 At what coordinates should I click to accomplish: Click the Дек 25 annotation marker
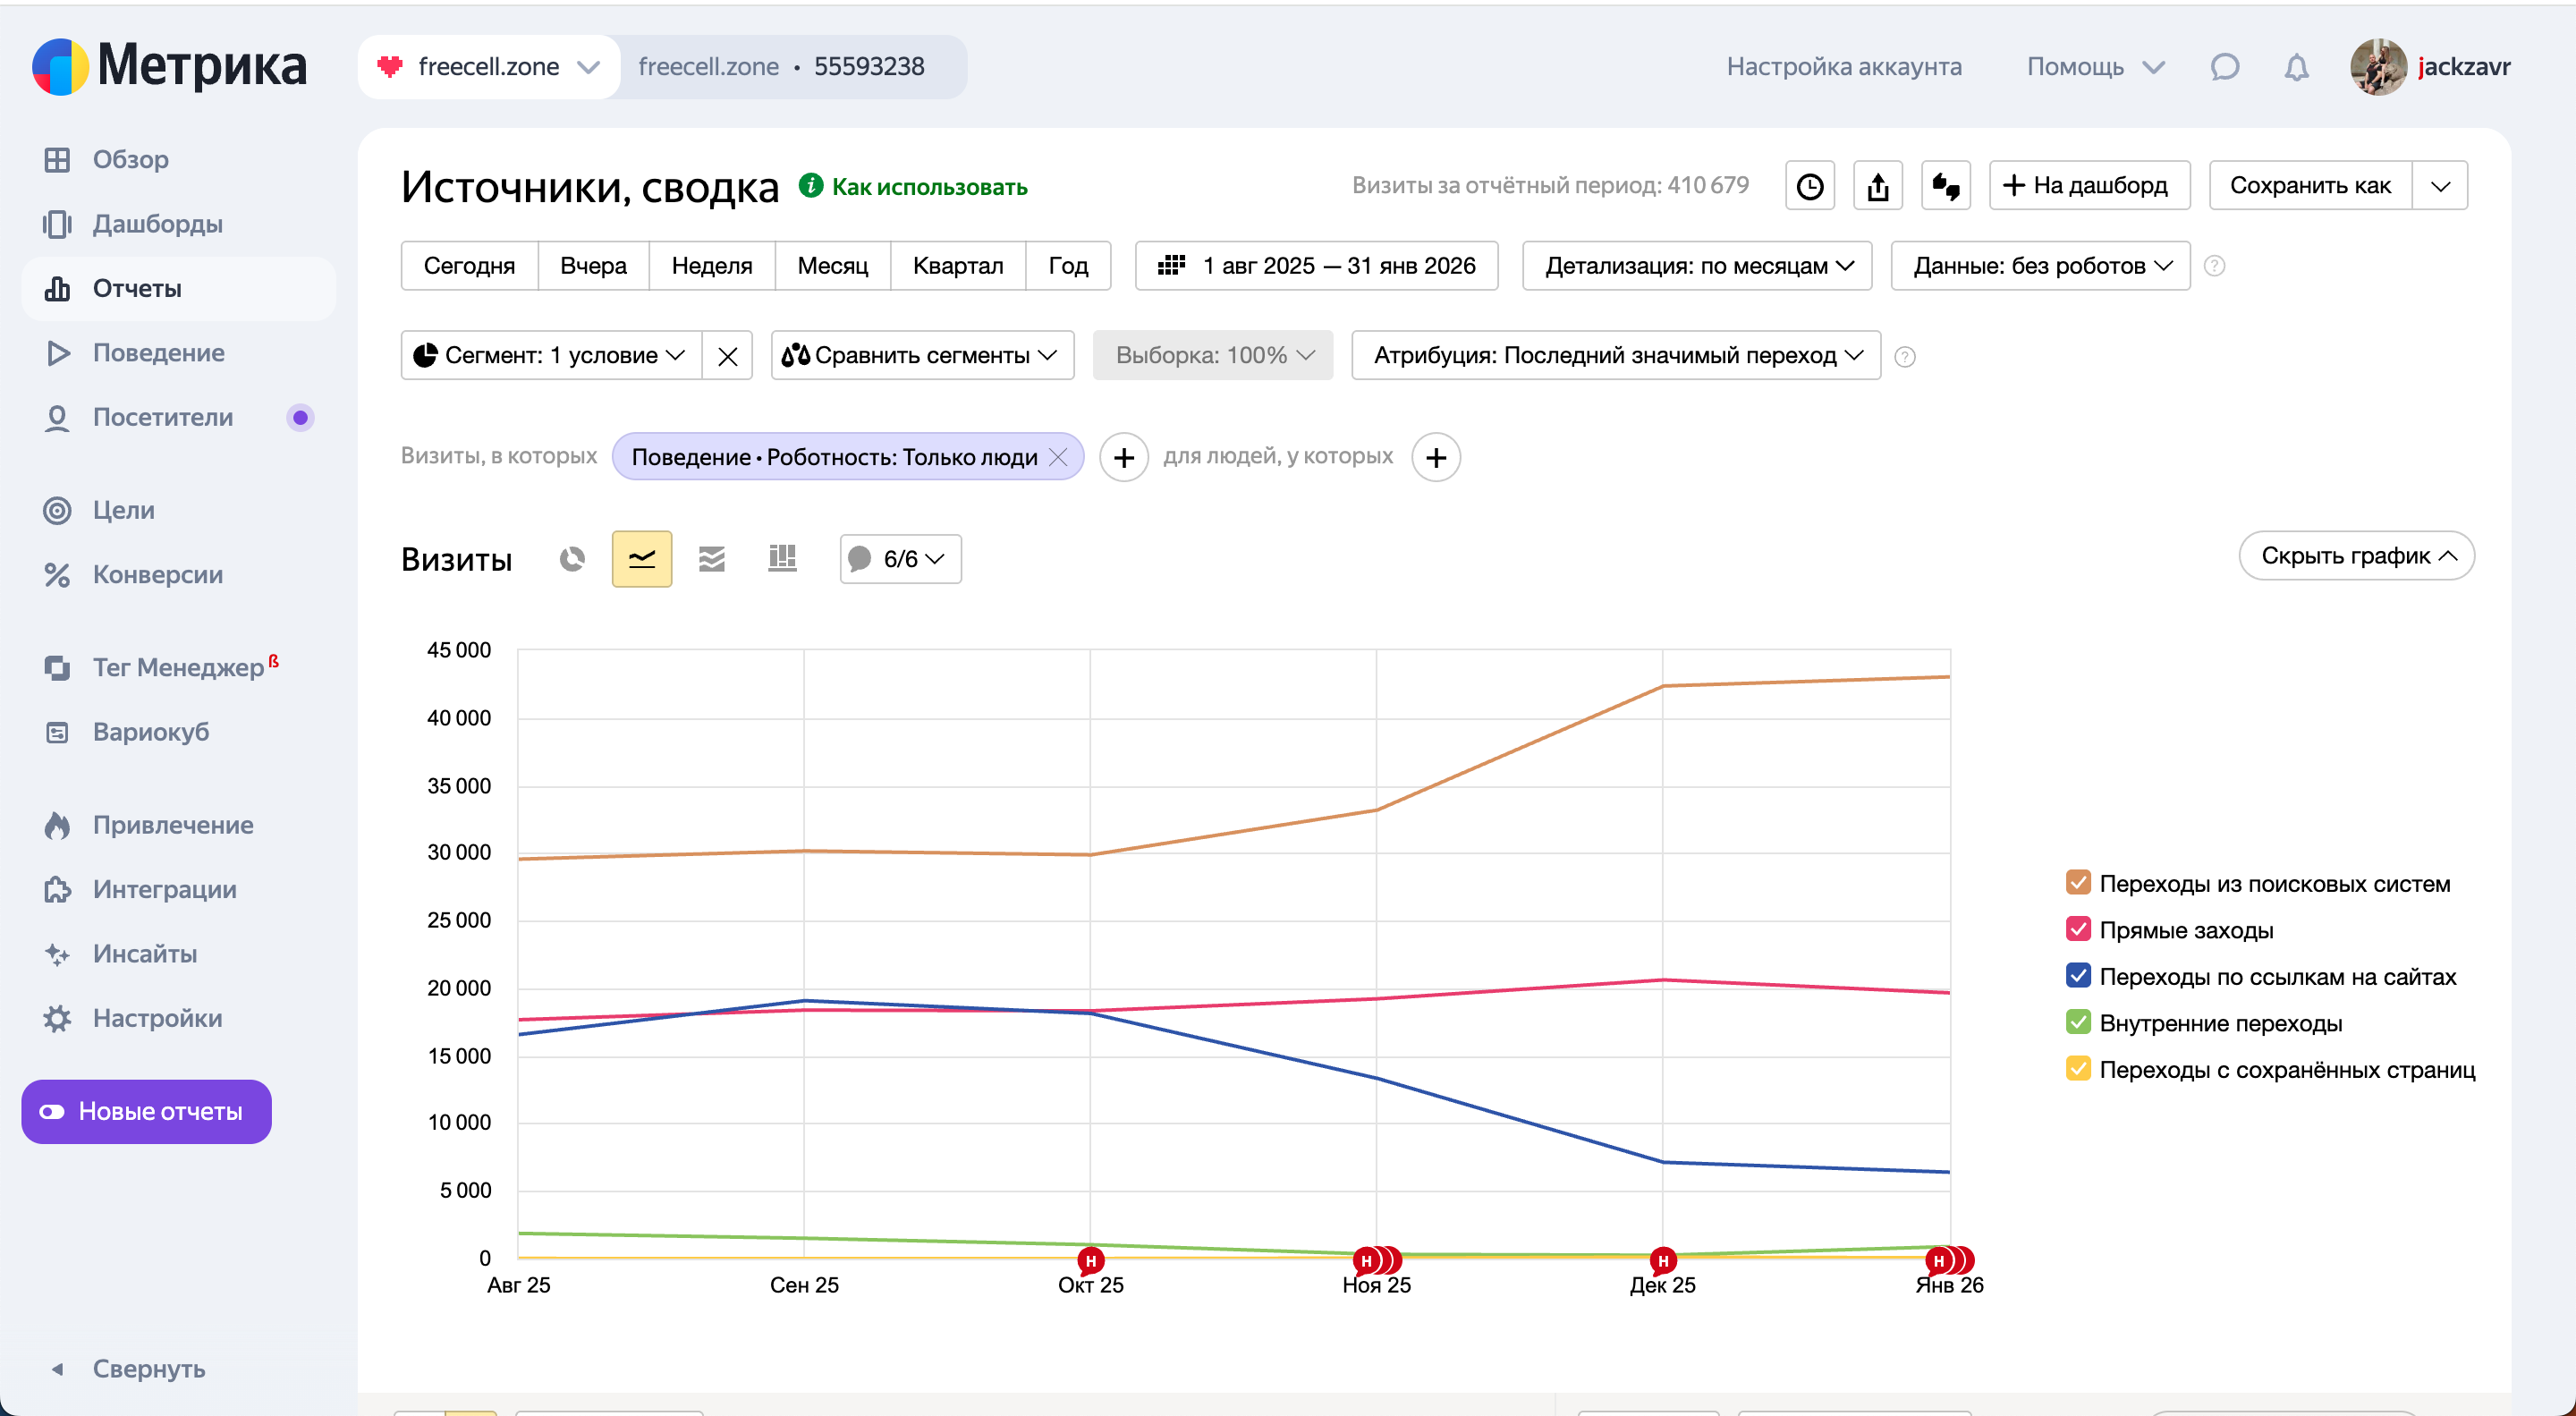pos(1662,1260)
